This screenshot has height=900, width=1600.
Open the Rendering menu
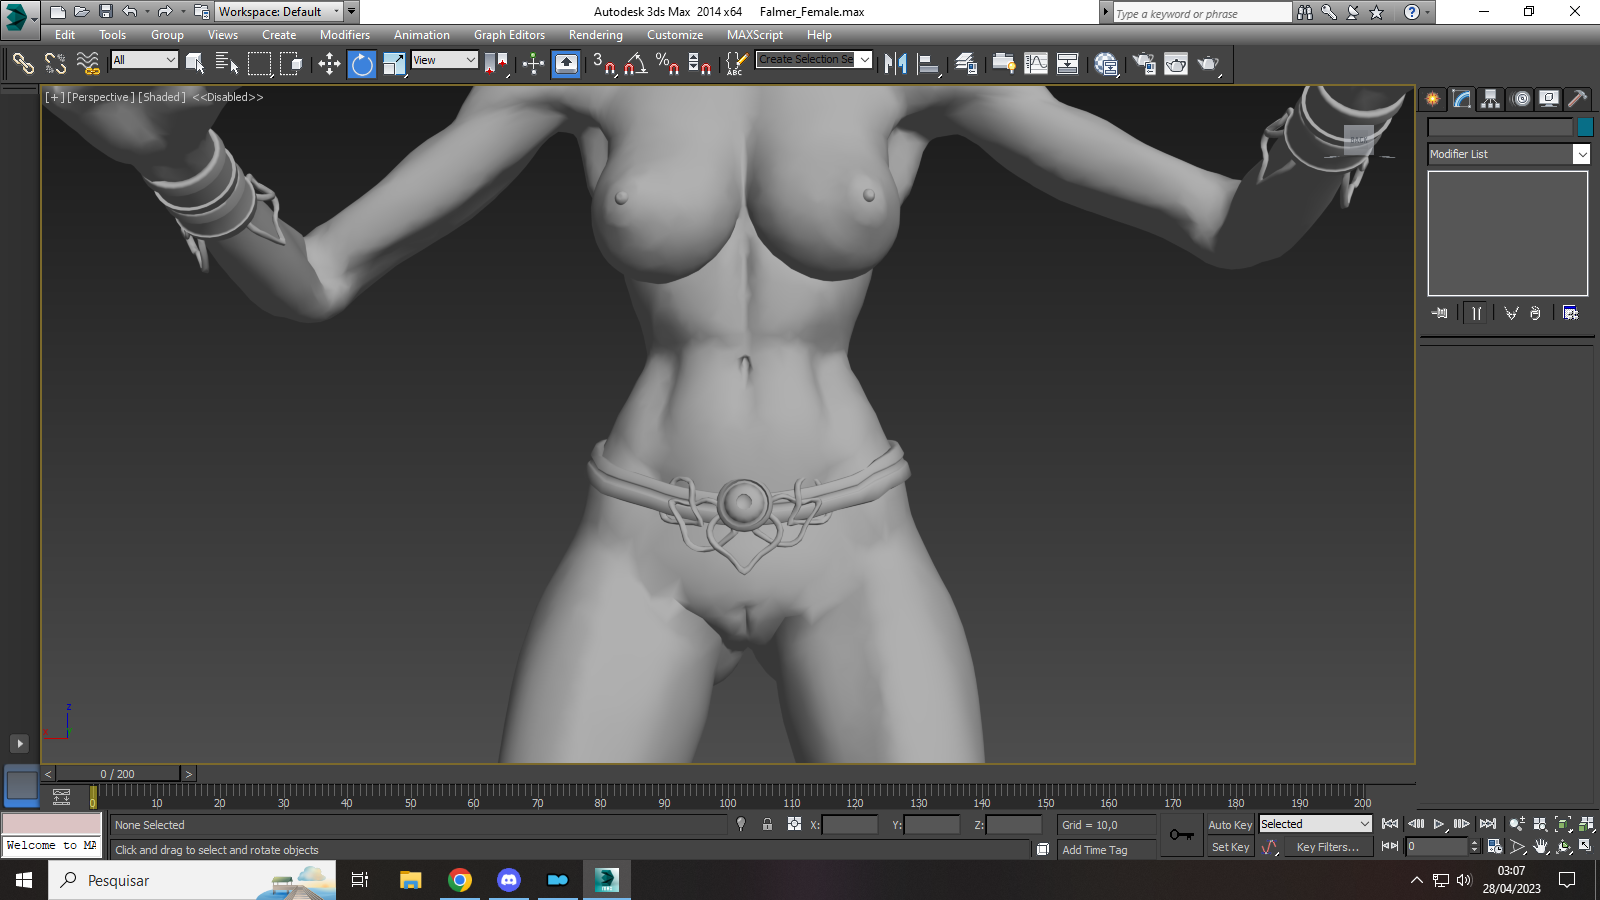pos(596,34)
